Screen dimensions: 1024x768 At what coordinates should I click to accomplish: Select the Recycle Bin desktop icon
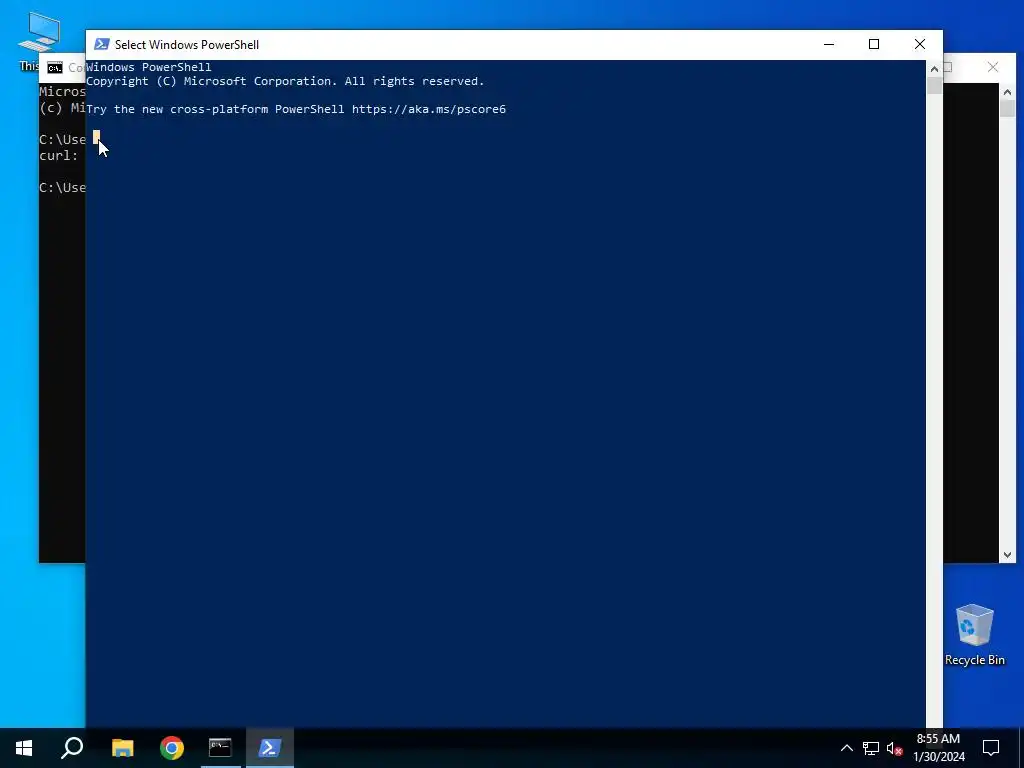pyautogui.click(x=974, y=634)
